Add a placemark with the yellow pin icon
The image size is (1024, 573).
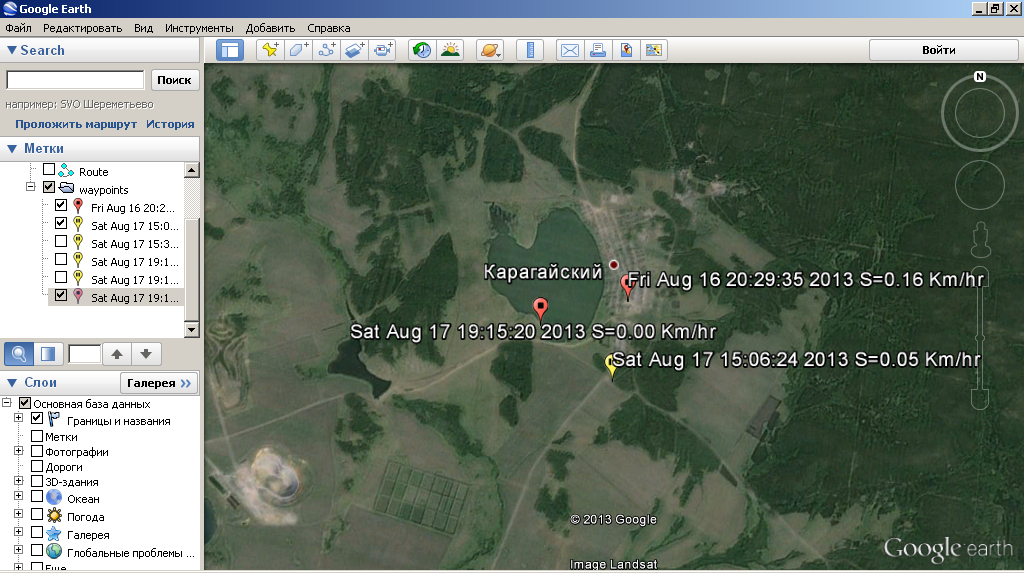pyautogui.click(x=270, y=50)
